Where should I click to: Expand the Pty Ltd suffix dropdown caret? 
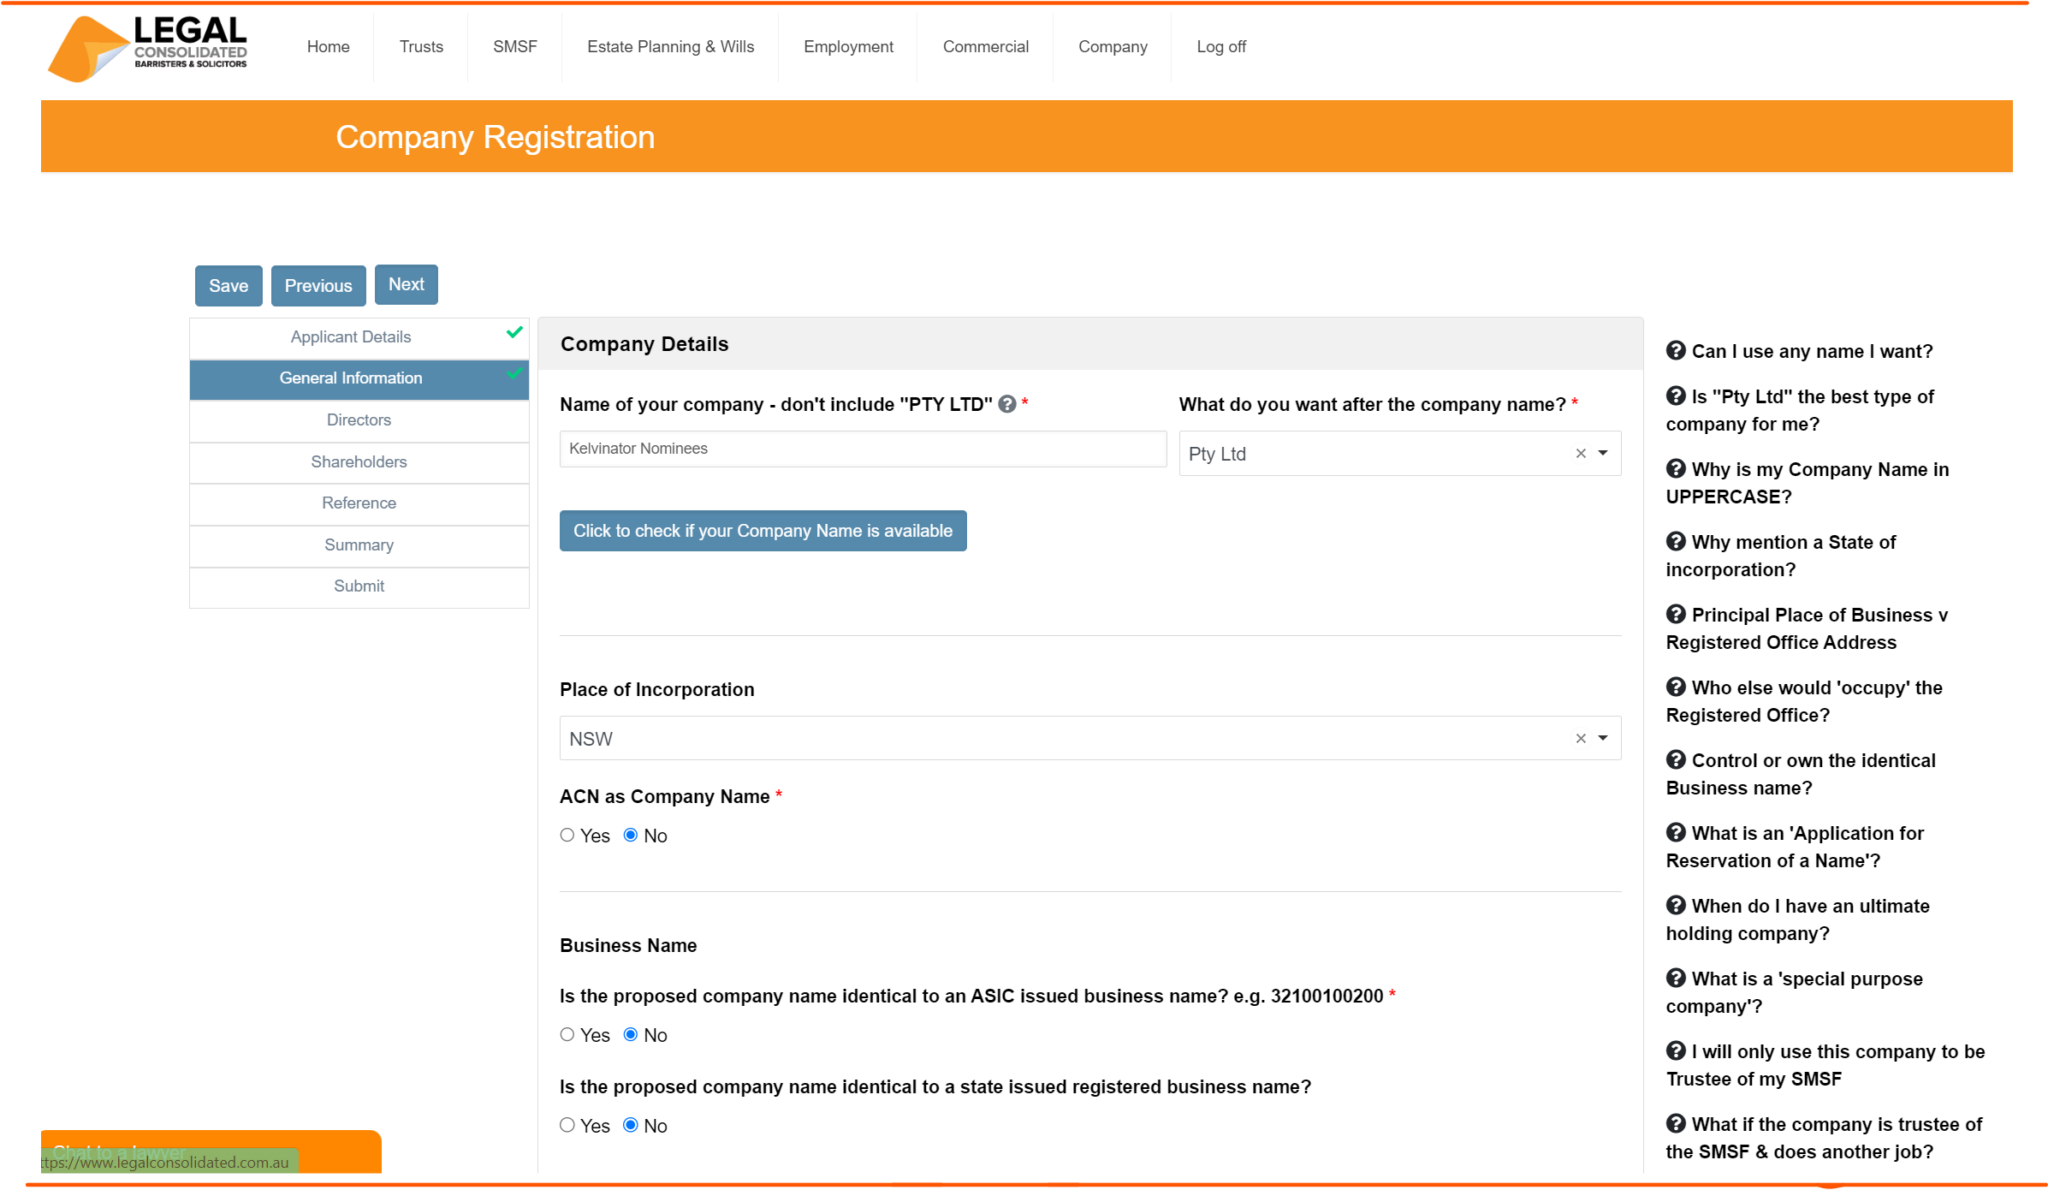click(1604, 453)
